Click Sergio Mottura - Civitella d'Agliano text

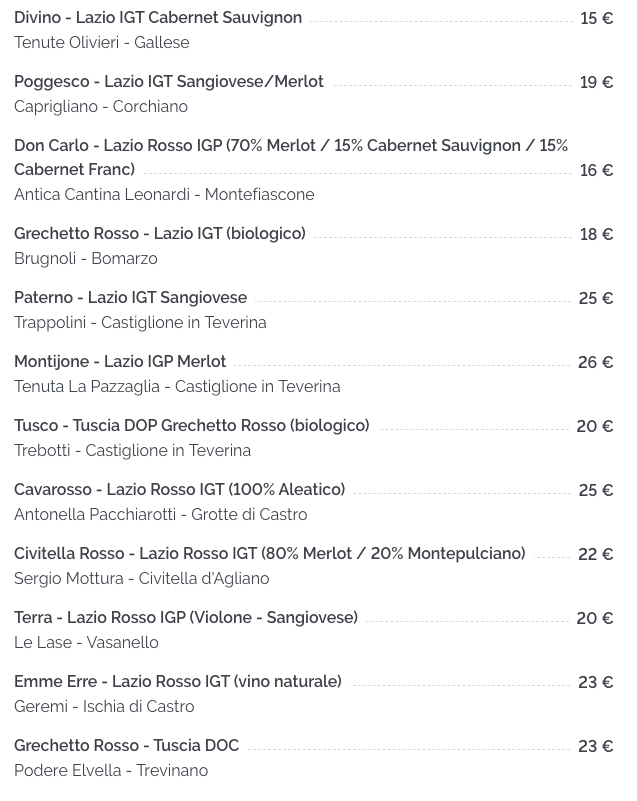coord(141,579)
